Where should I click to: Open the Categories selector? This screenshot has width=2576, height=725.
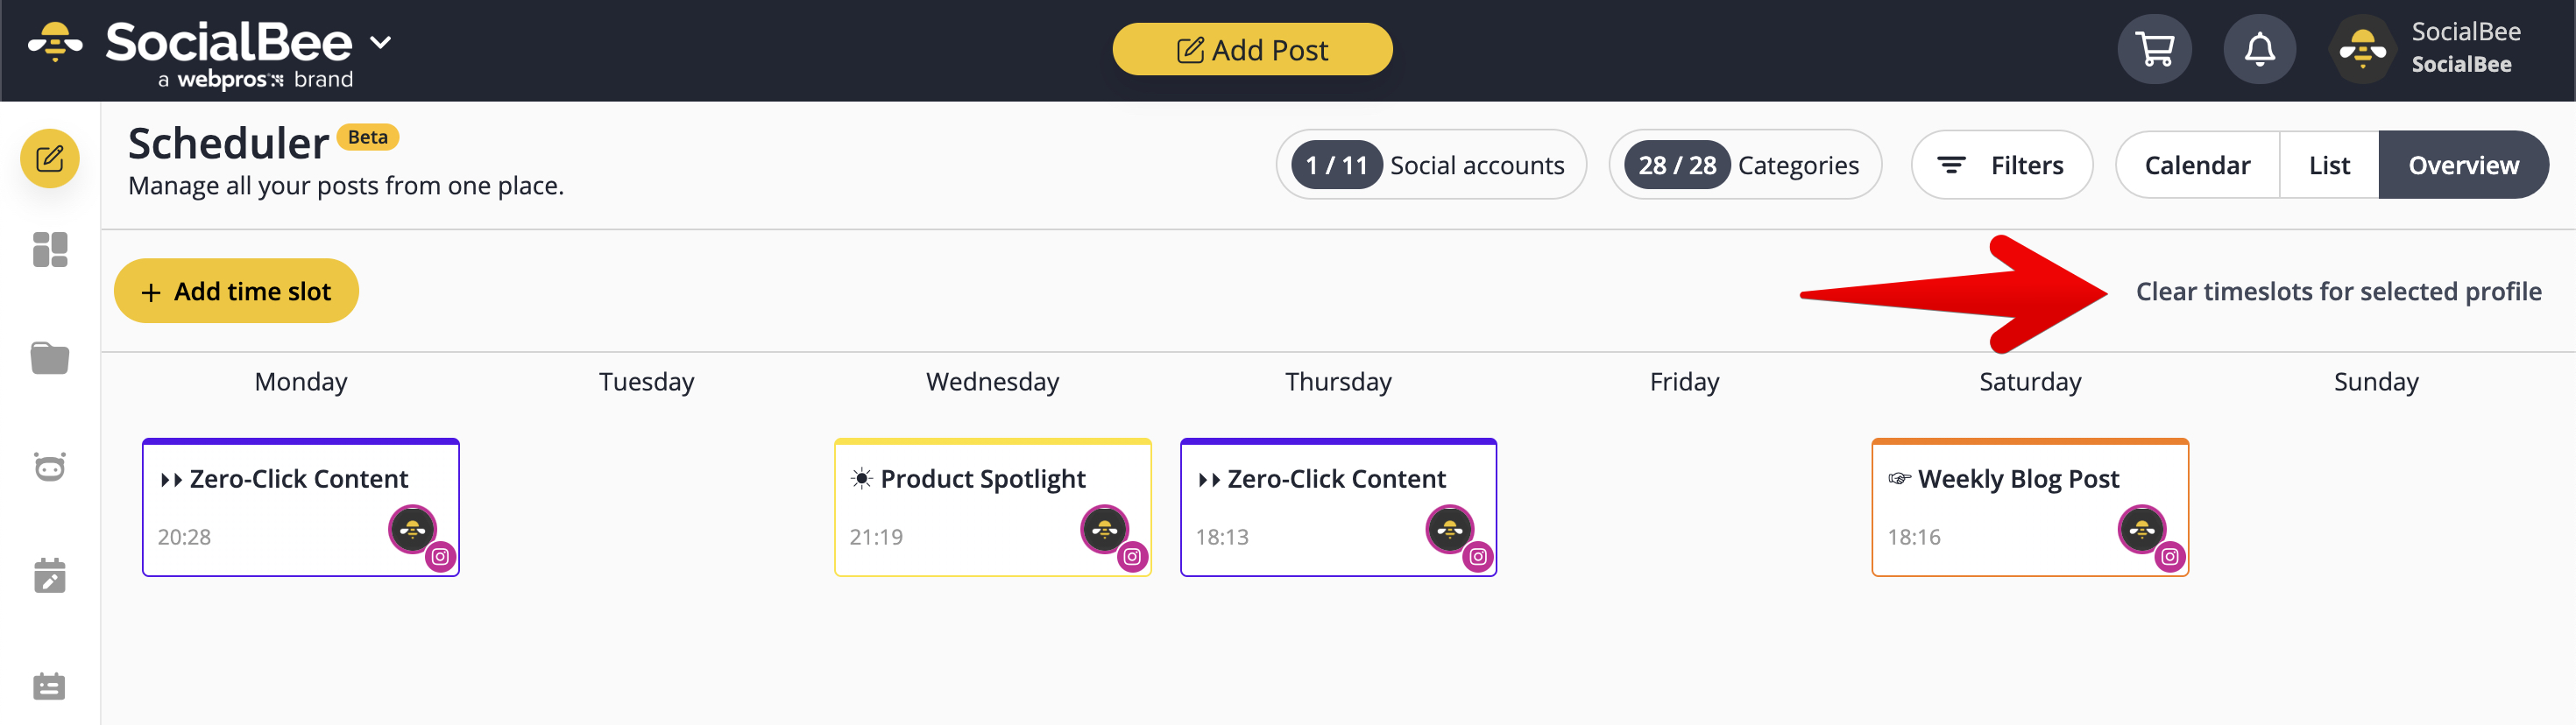1745,165
